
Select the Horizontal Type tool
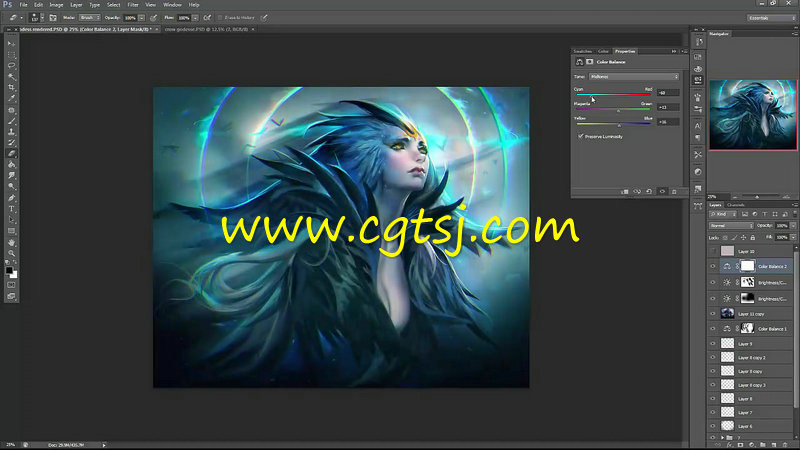tap(11, 209)
